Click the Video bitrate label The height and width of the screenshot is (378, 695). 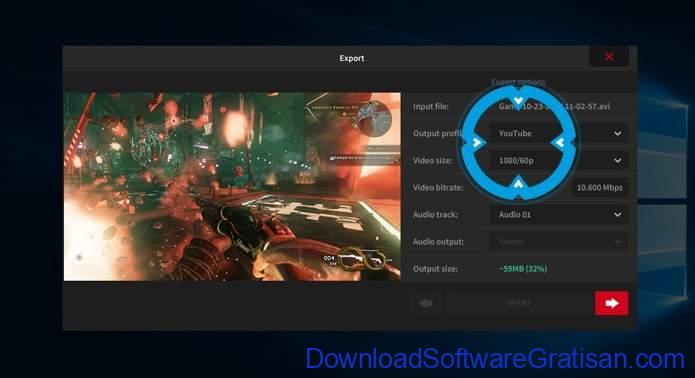coord(438,187)
